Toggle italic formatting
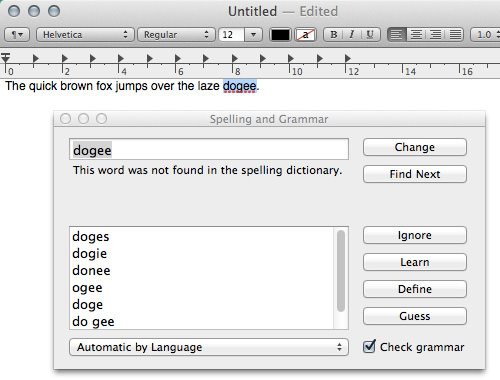The width and height of the screenshot is (500, 380). 352,35
